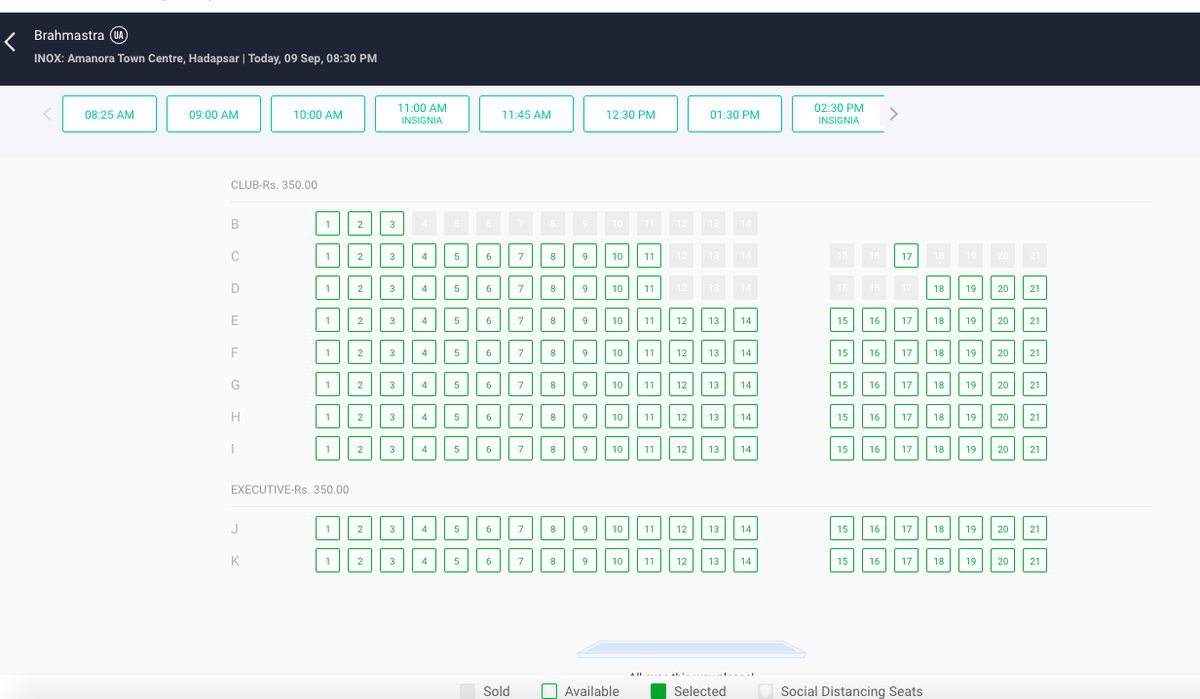Select the 08:25 AM showtime
1200x699 pixels.
(x=110, y=114)
